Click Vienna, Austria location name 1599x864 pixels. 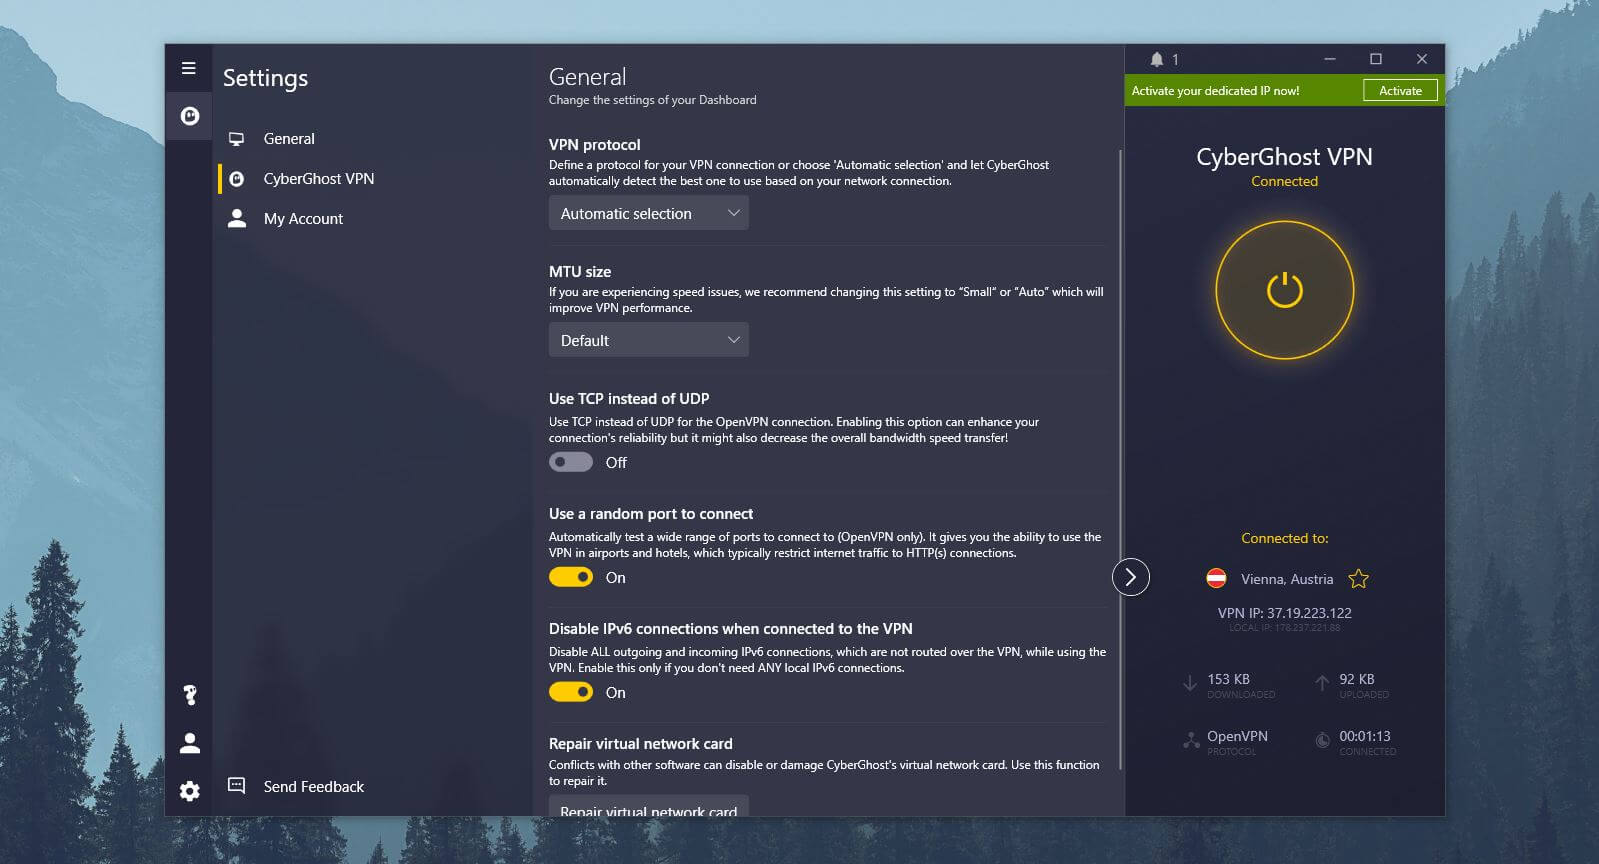click(1287, 579)
